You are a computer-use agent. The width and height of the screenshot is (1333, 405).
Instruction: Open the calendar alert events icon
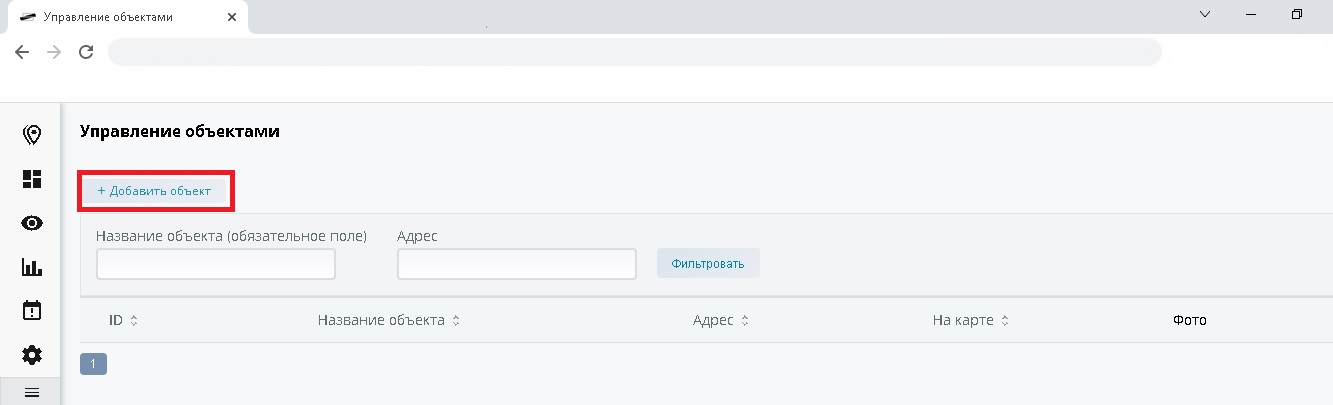[x=32, y=311]
